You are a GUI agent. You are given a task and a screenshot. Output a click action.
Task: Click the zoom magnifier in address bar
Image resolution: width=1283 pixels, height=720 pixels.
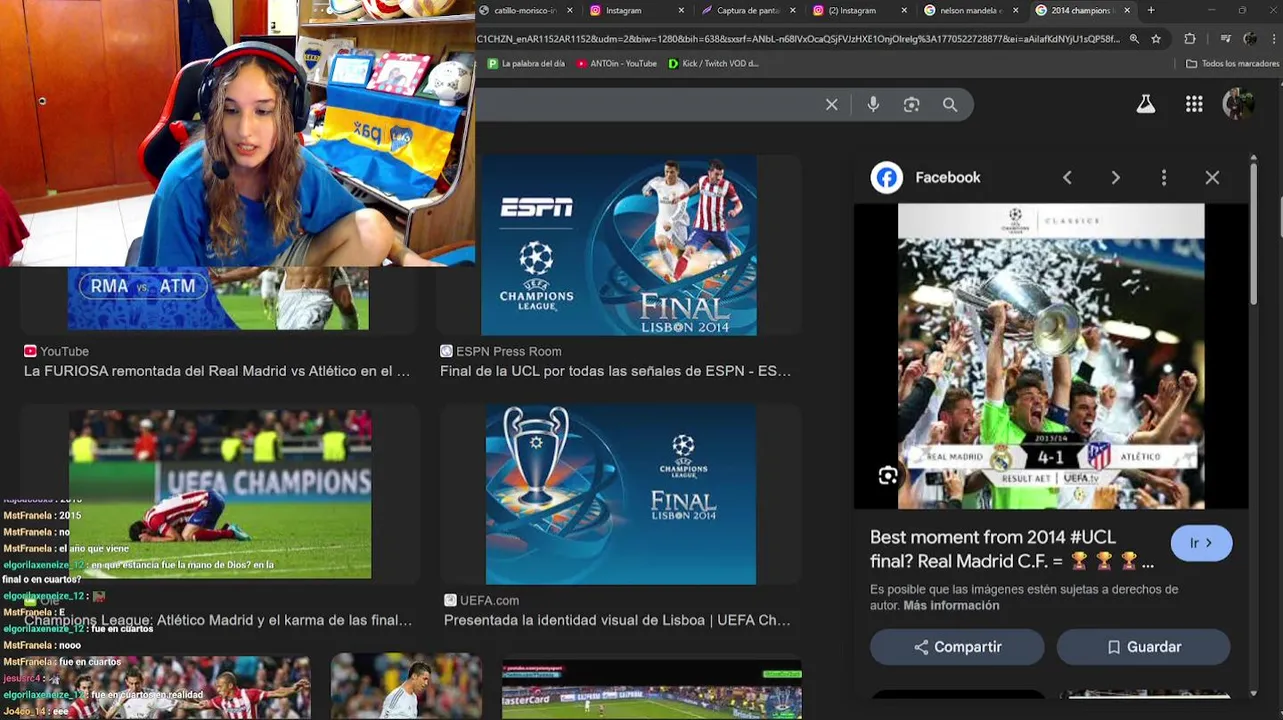[x=1134, y=39]
